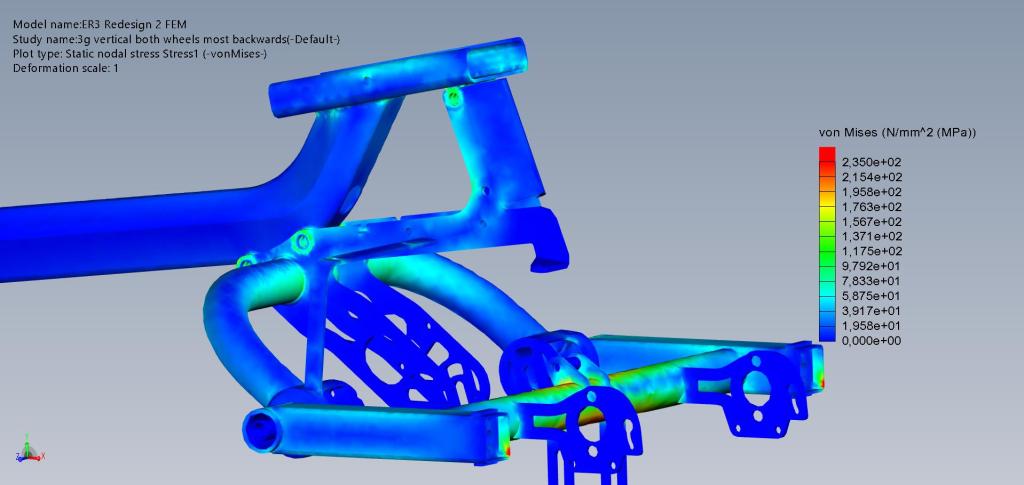
Task: Click the Model name text line
Action: tap(99, 24)
